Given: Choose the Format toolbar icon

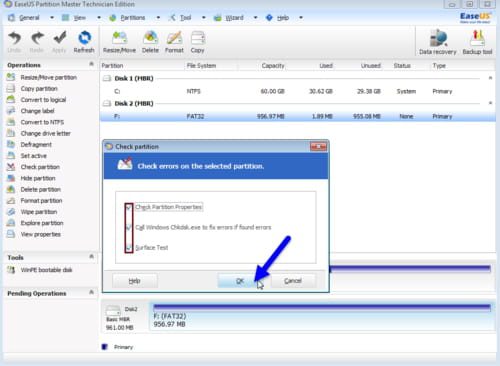Looking at the screenshot, I should [174, 38].
